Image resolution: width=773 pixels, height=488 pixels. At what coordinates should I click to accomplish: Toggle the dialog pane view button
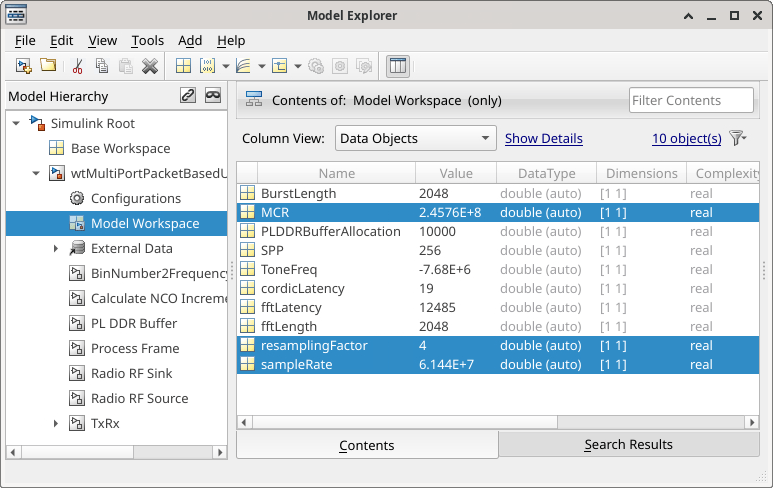point(397,66)
